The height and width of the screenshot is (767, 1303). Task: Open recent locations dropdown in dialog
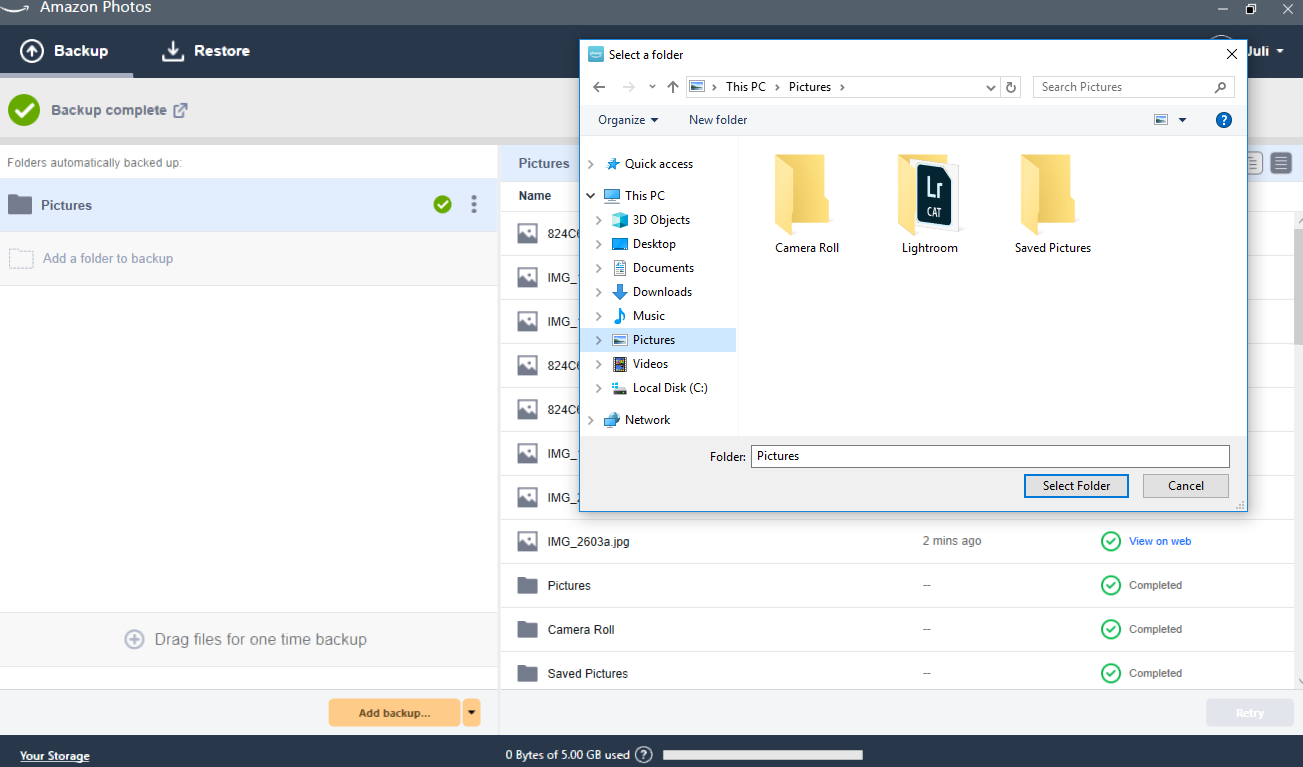652,87
